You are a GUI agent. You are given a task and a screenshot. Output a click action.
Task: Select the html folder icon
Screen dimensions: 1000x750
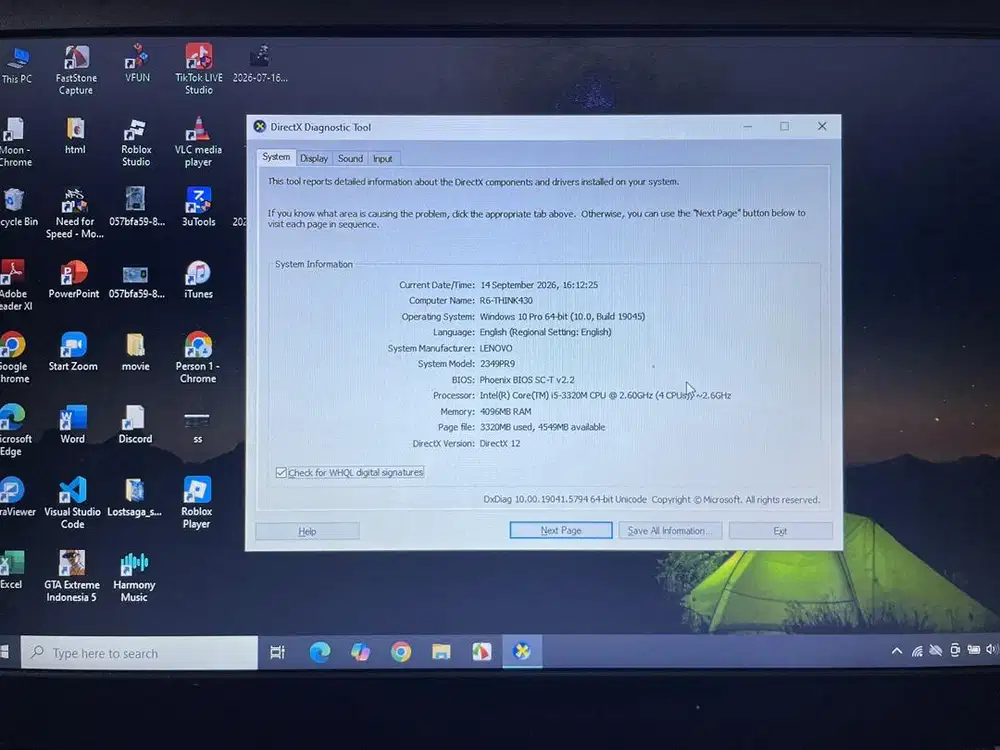[75, 136]
